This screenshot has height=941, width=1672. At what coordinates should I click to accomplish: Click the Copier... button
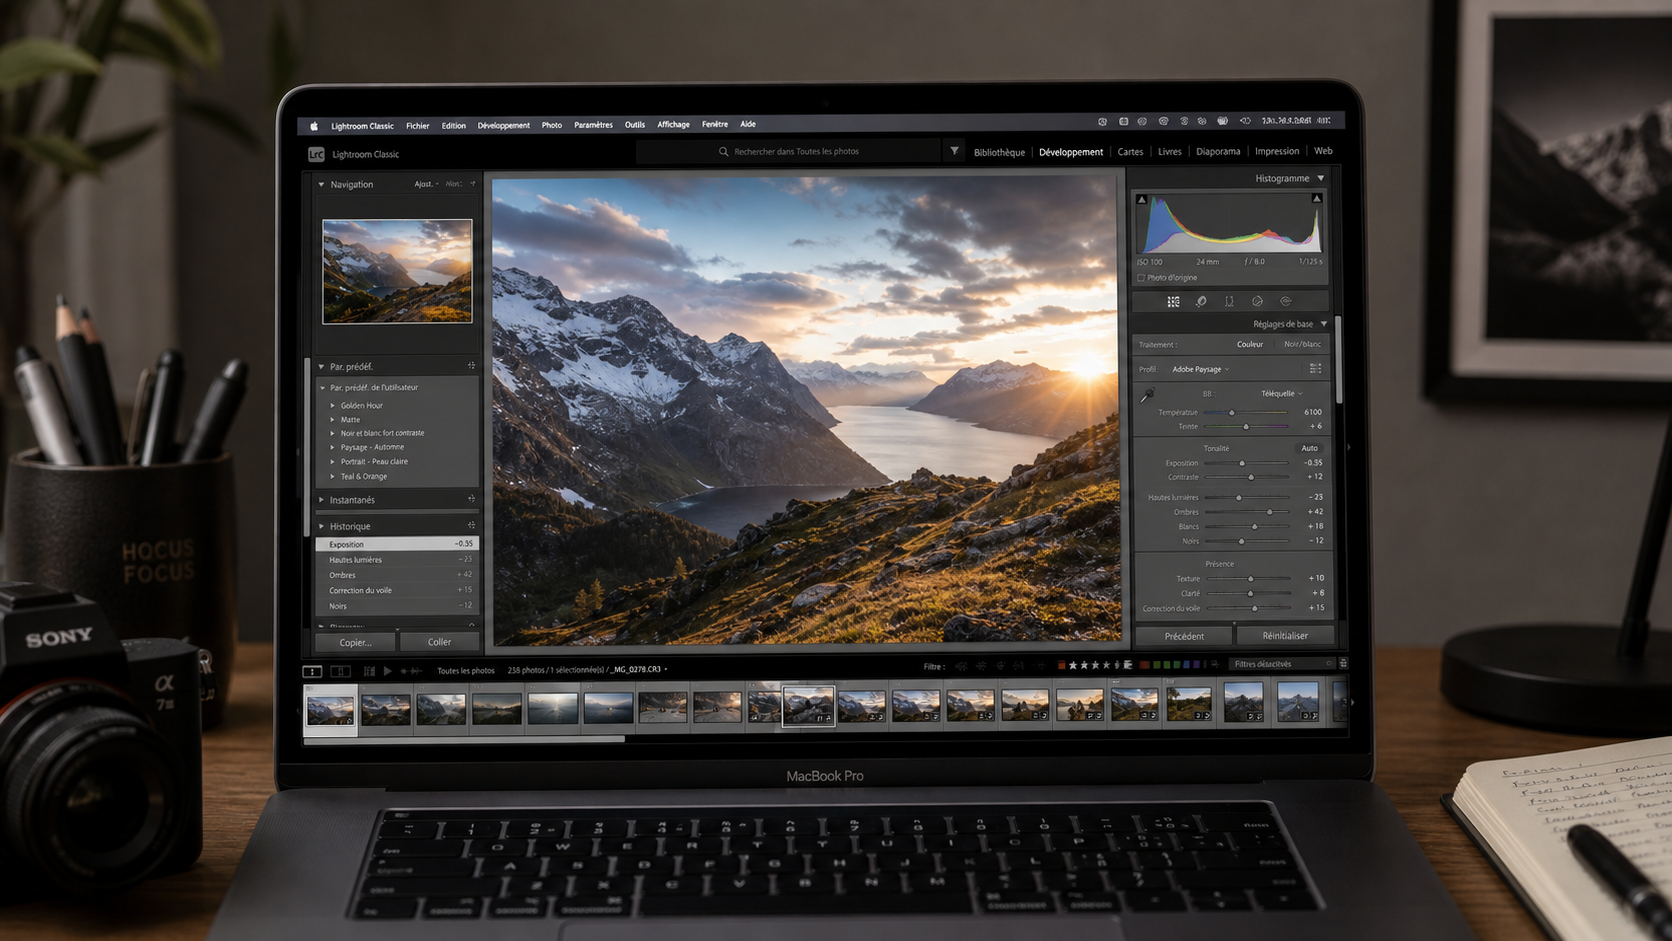coord(355,642)
